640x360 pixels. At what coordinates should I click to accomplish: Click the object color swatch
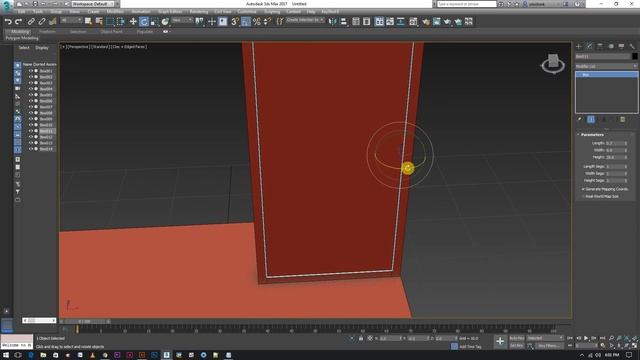click(634, 56)
